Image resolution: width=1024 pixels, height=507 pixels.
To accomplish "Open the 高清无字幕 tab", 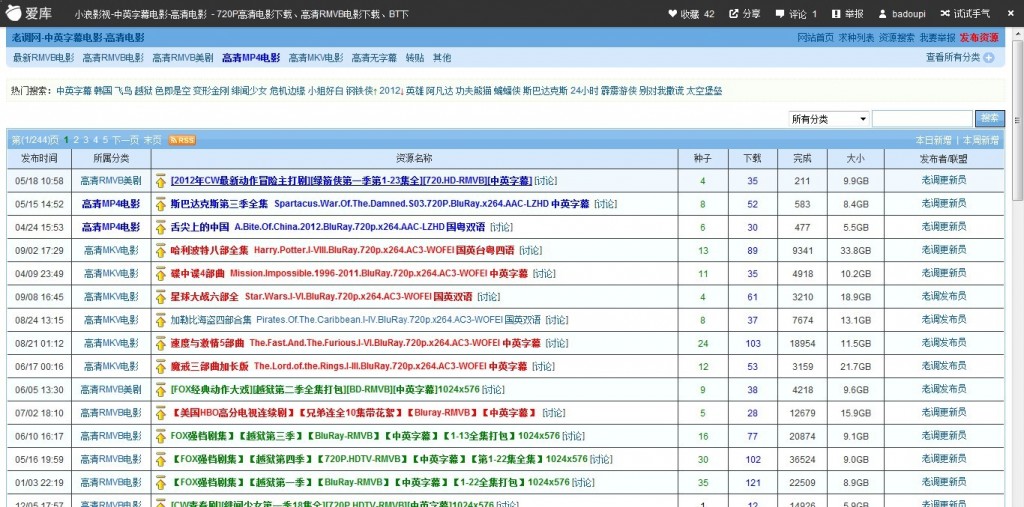I will click(x=374, y=57).
